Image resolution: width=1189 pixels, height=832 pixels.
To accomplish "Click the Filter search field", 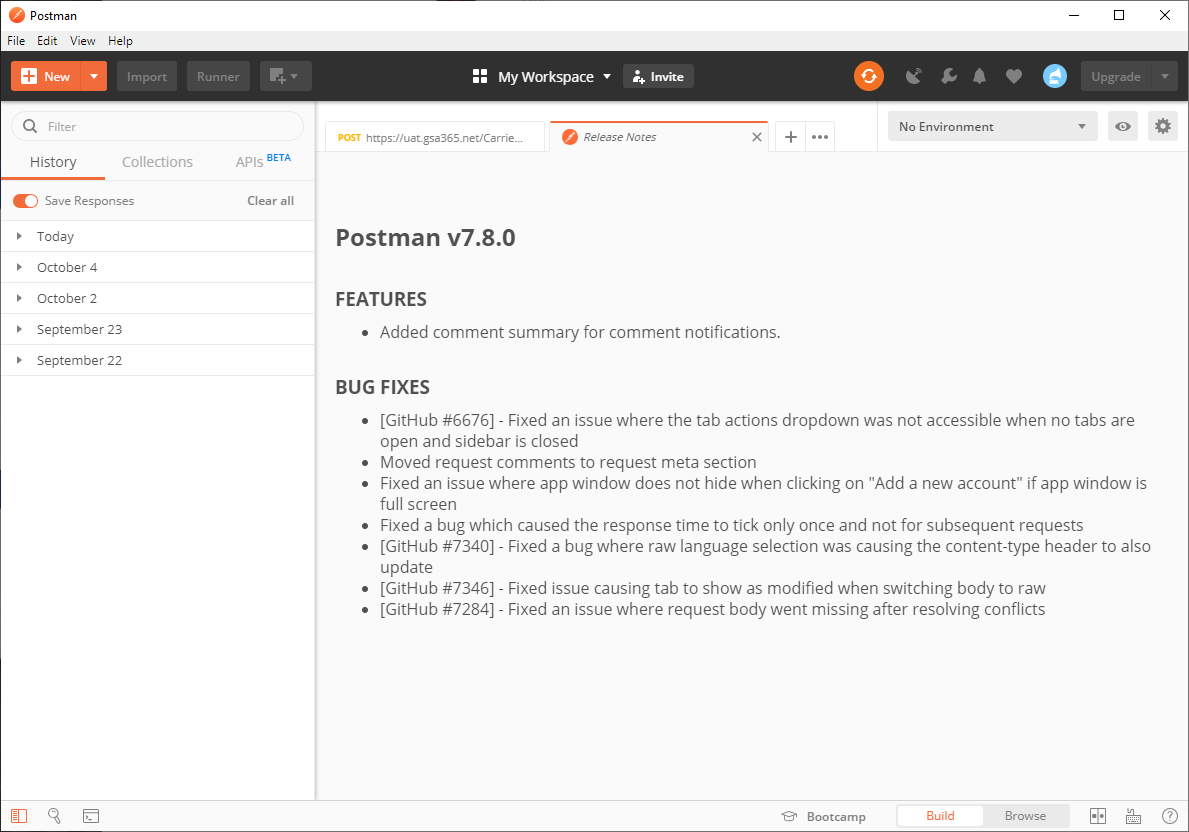I will tap(157, 126).
